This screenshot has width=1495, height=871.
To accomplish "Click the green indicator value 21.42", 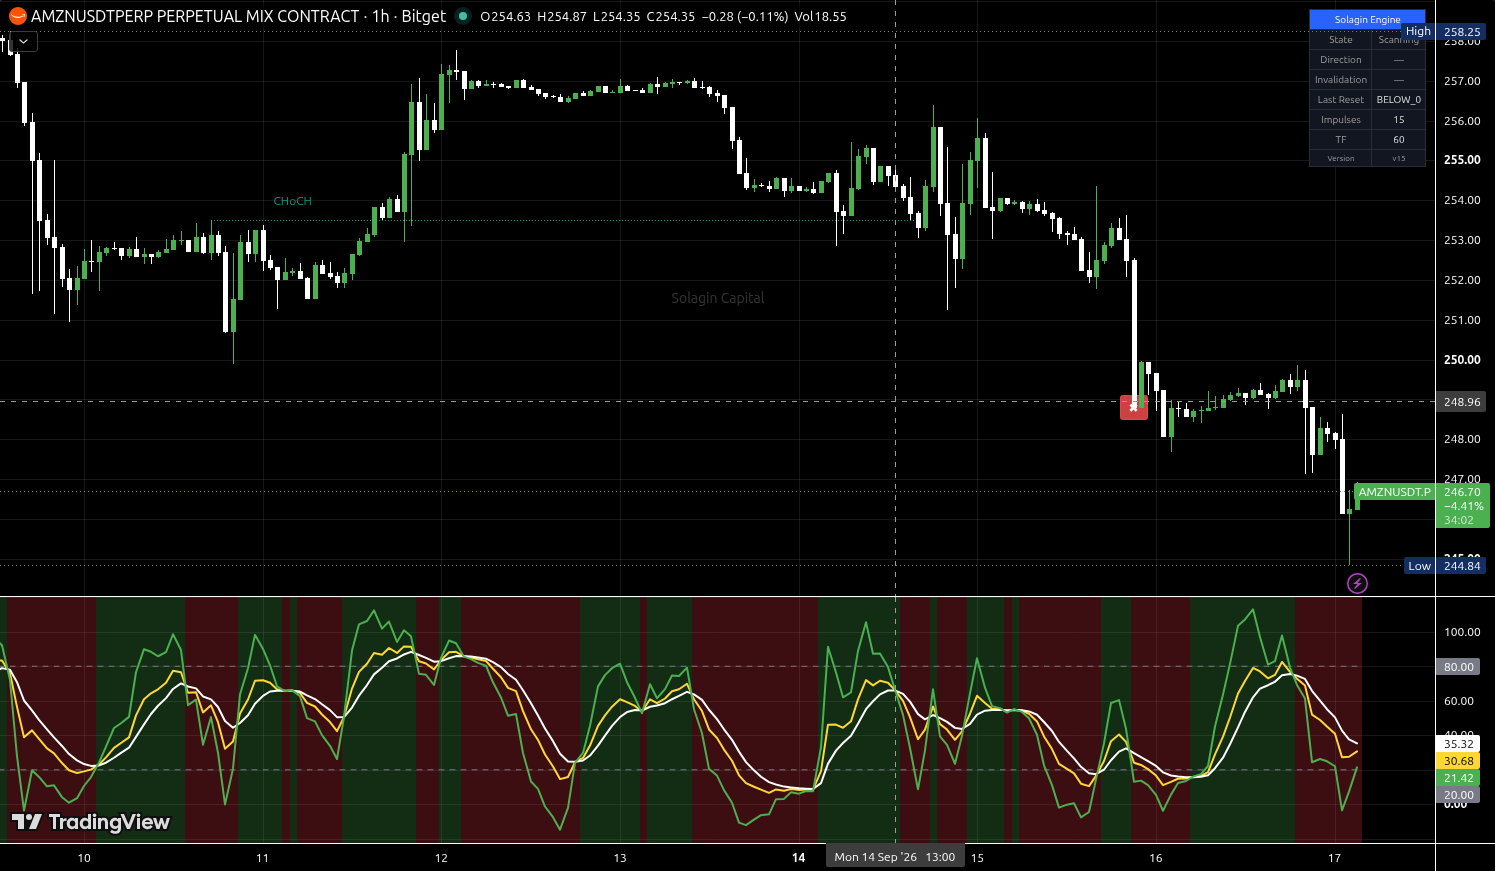I will [x=1459, y=778].
